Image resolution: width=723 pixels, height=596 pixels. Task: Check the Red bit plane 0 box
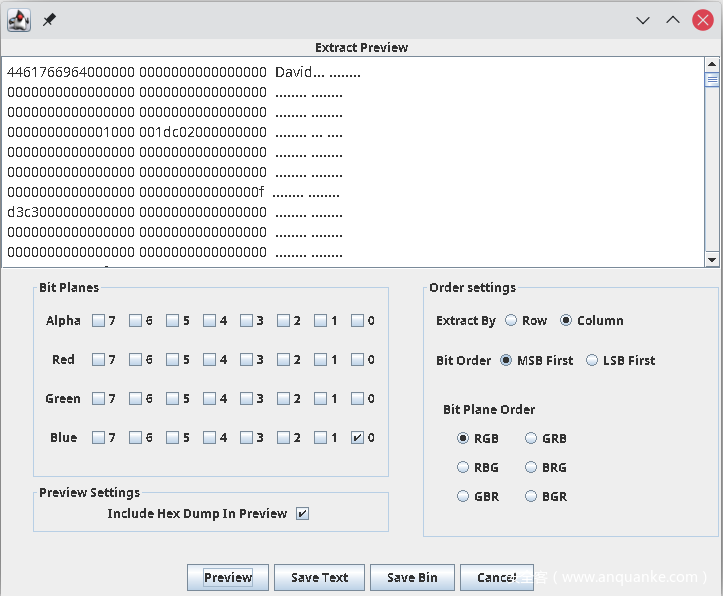point(357,360)
